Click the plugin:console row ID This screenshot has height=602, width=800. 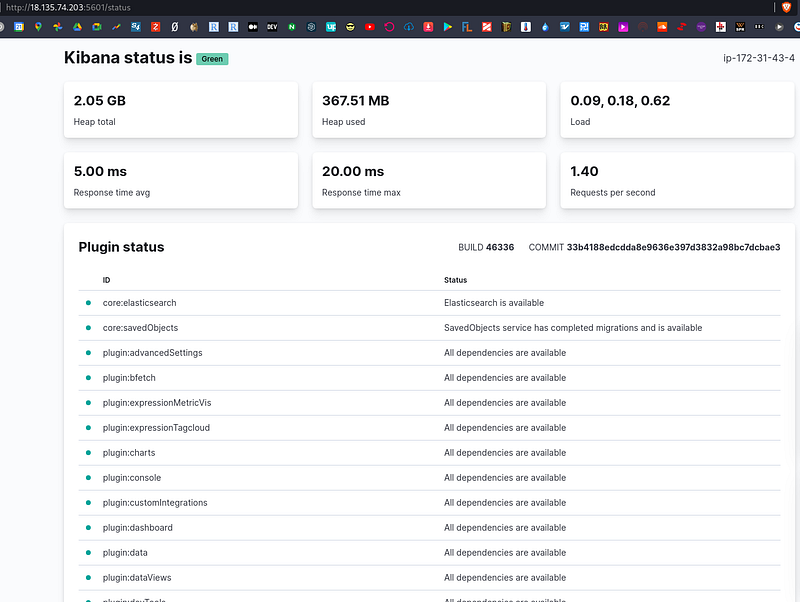tap(132, 478)
